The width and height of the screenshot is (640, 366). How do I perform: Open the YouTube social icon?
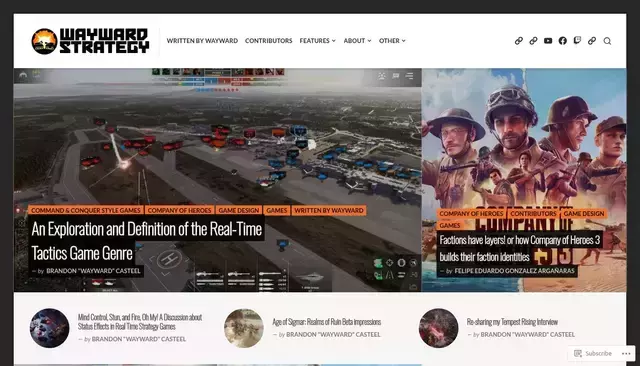pyautogui.click(x=548, y=41)
